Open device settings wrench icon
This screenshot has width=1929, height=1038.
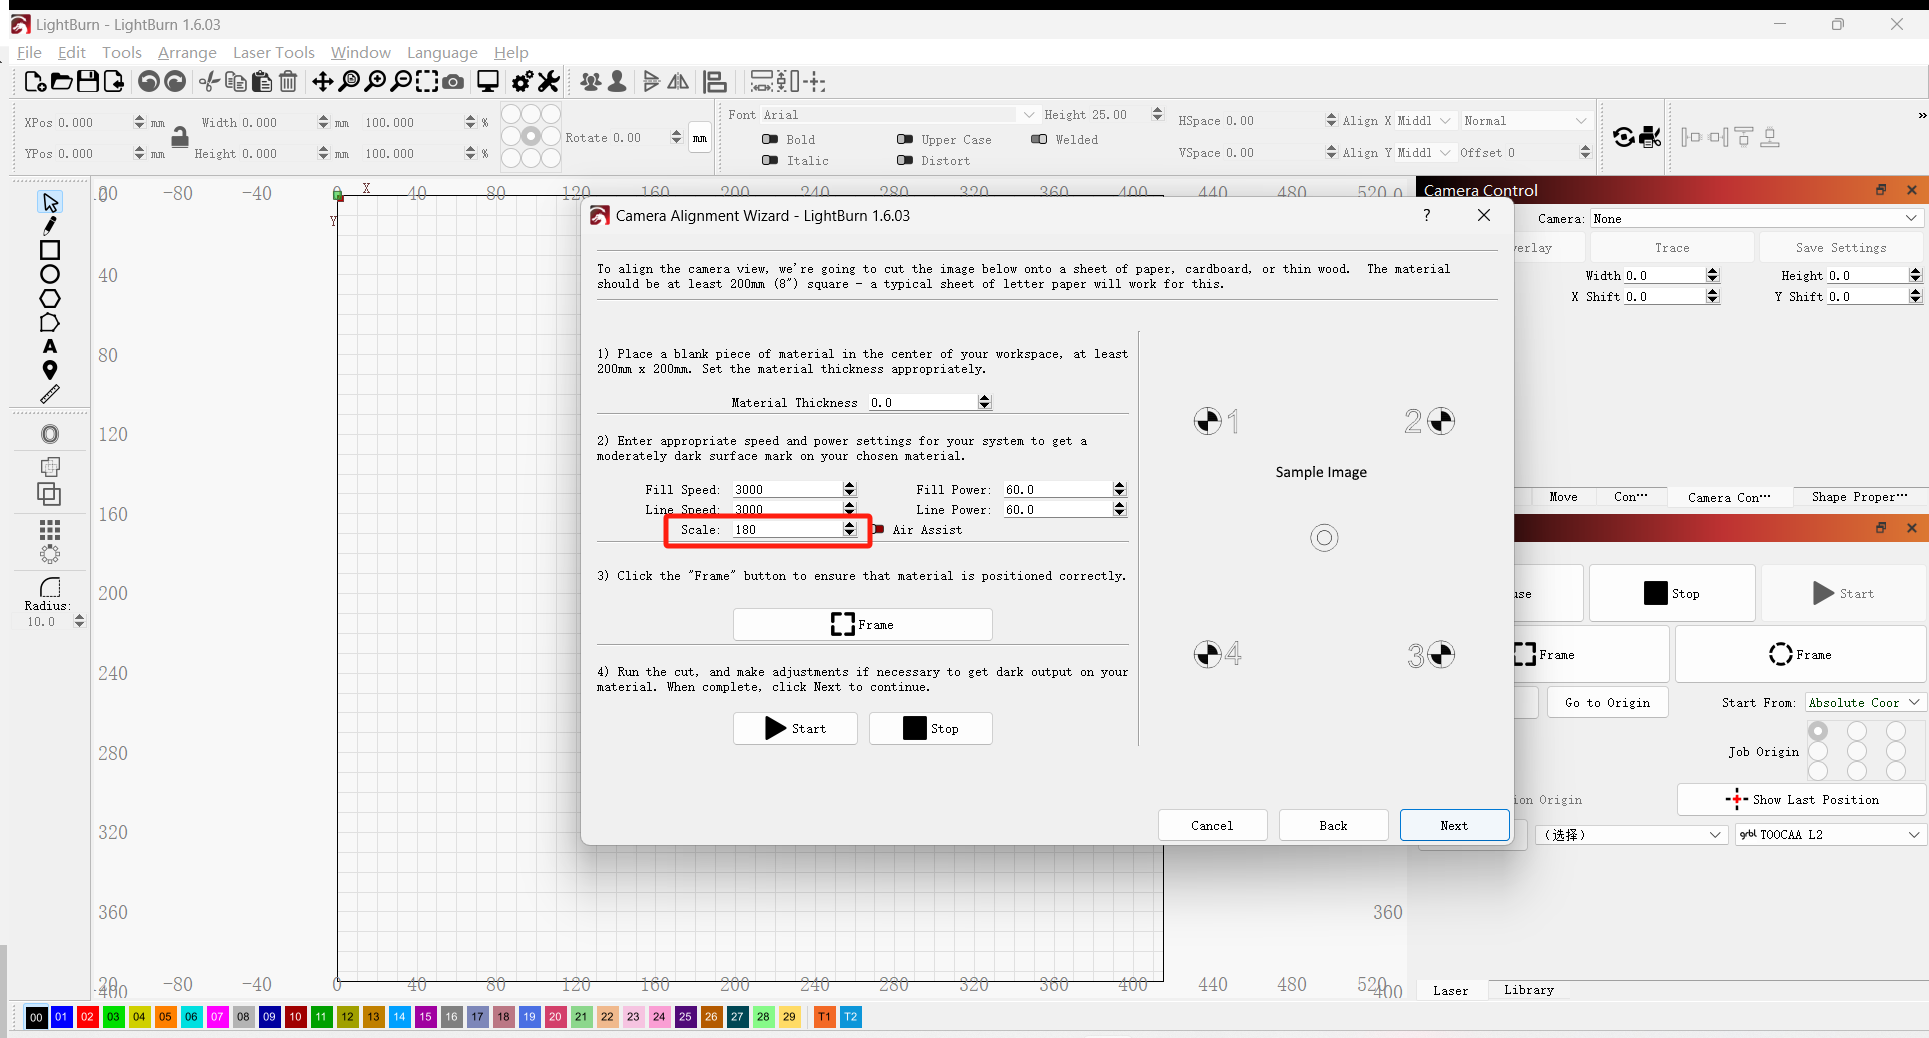(548, 82)
